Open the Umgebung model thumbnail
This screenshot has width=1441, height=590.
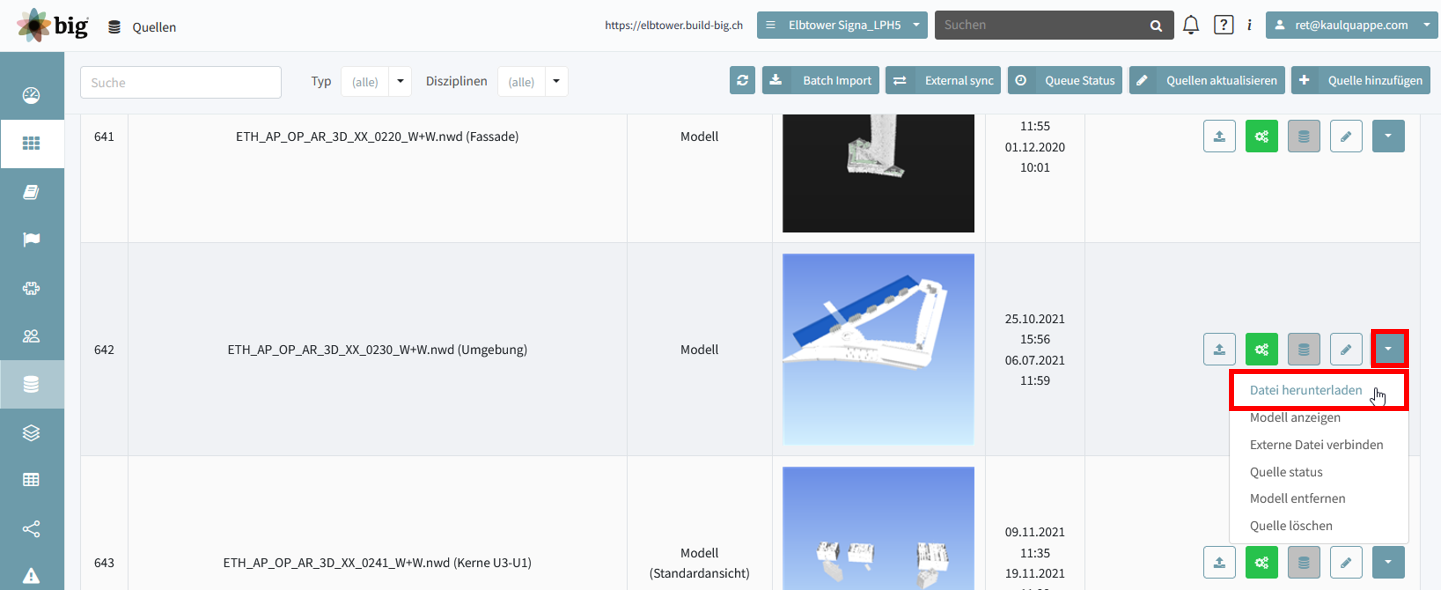coord(879,349)
